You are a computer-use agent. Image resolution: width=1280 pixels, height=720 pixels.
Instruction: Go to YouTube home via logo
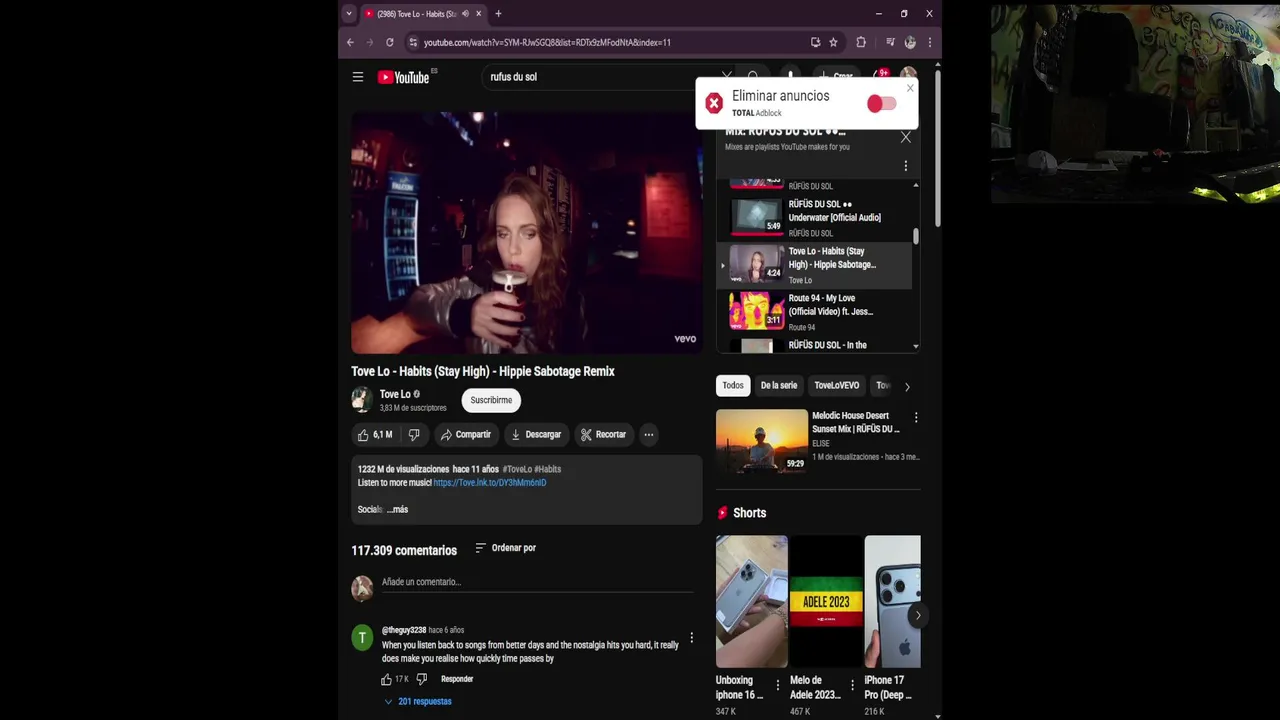[403, 77]
